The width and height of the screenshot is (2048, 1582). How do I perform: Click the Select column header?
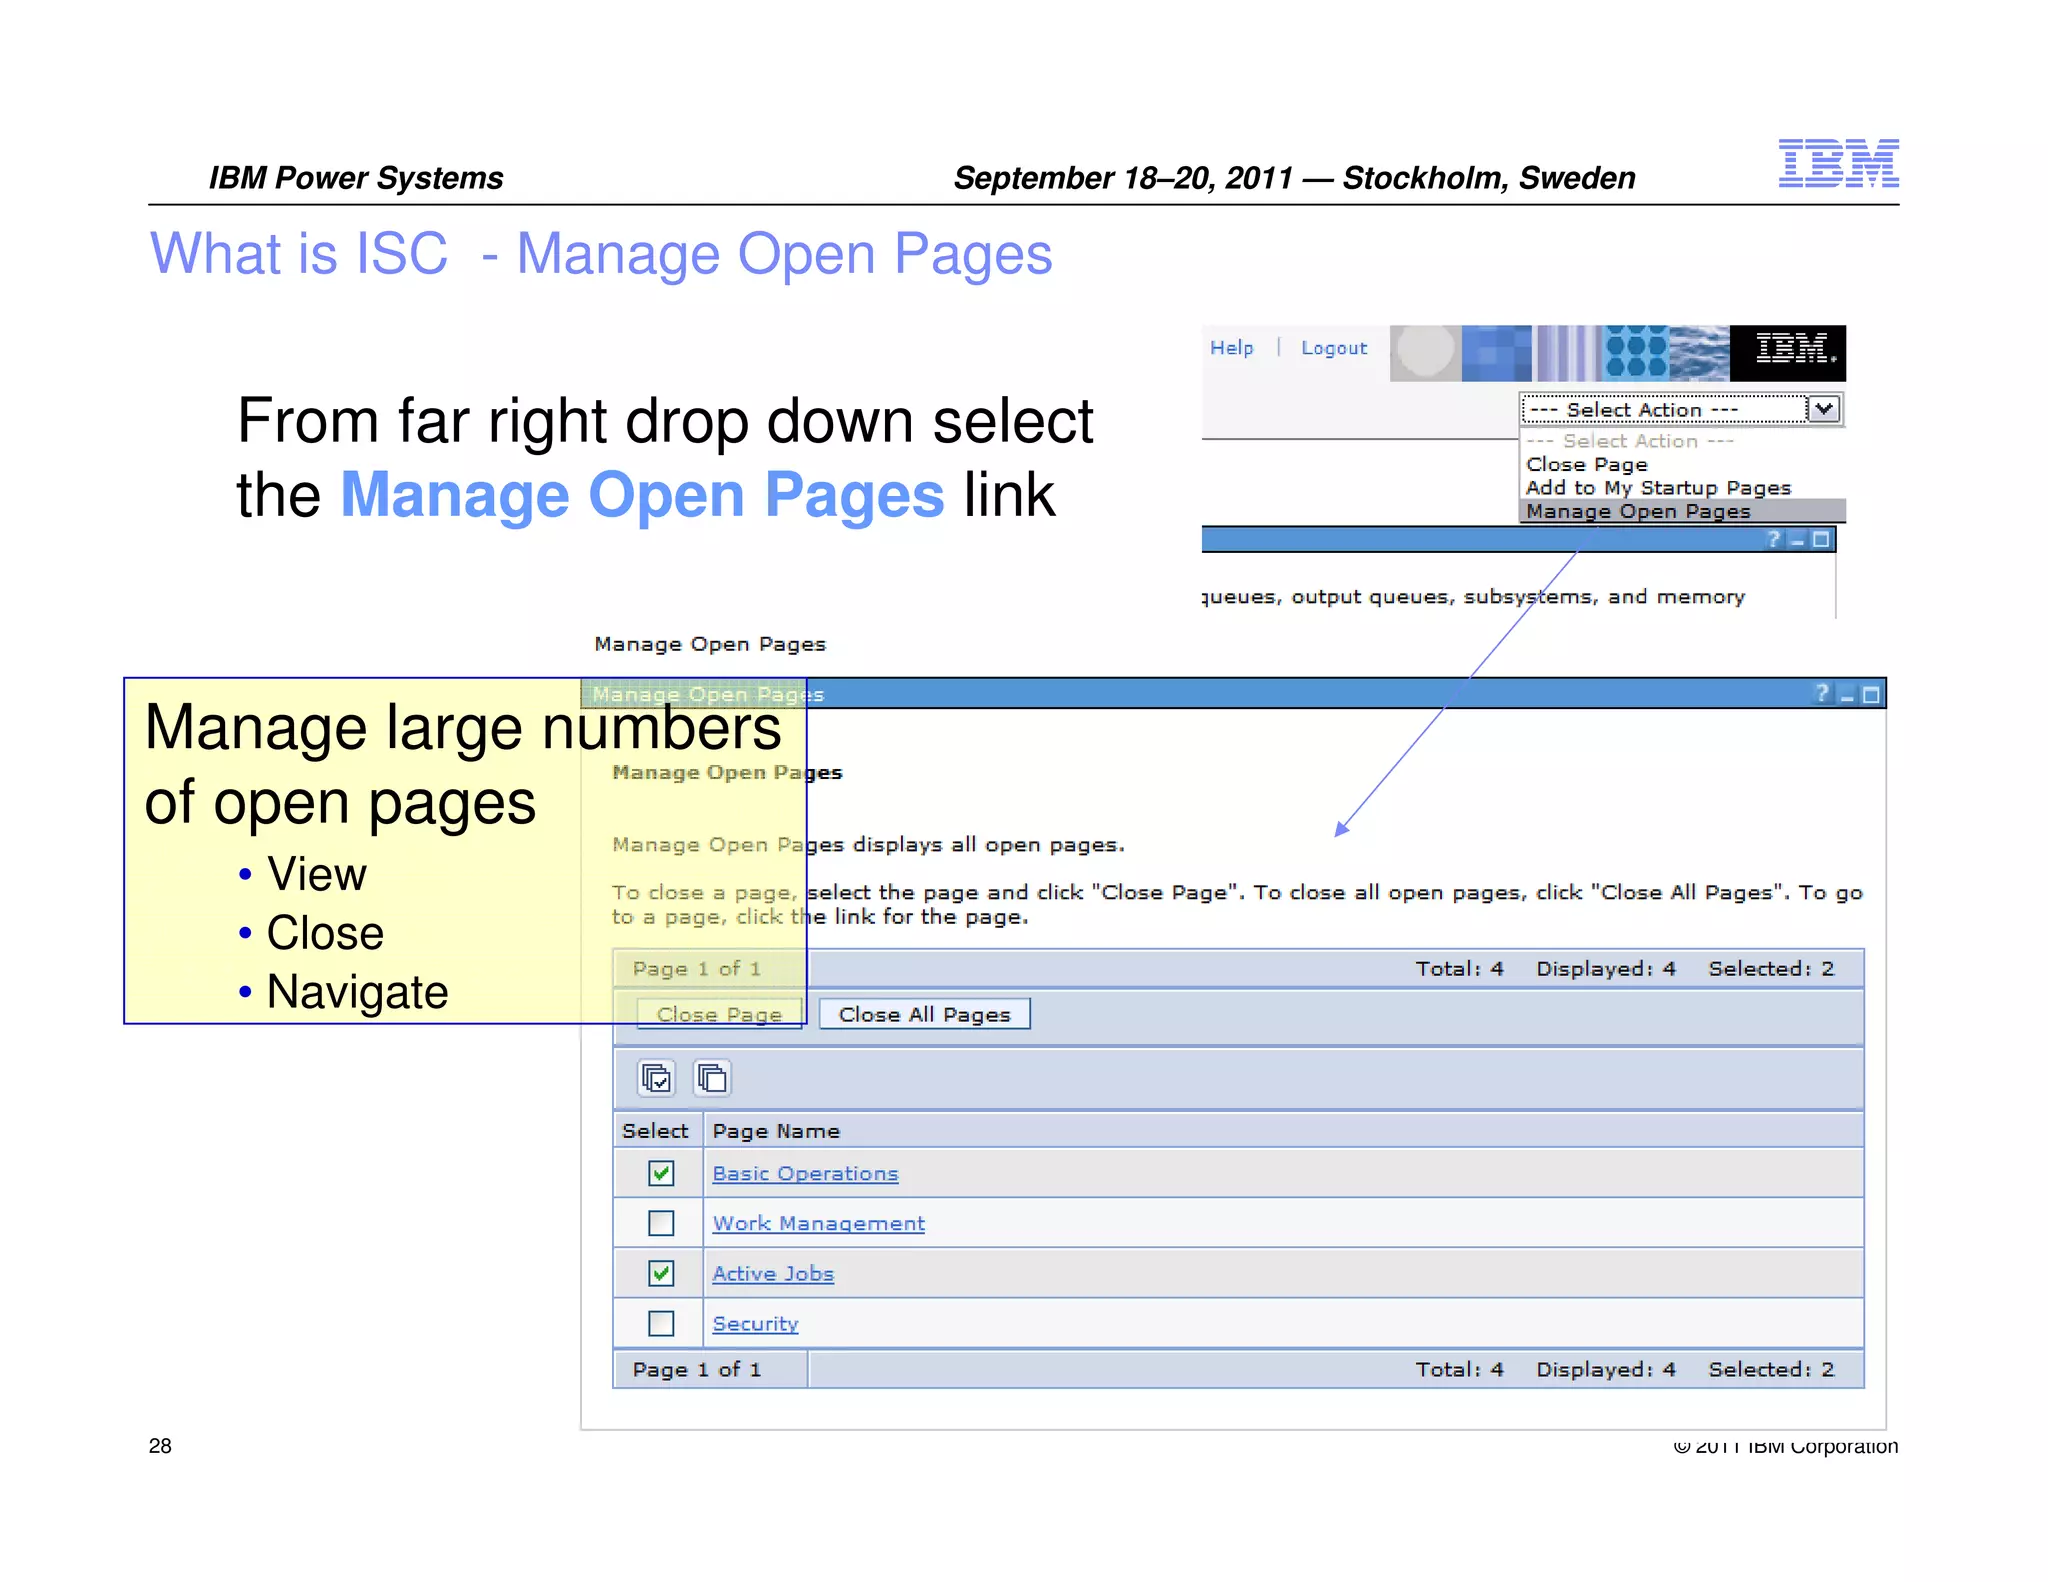click(x=655, y=1131)
